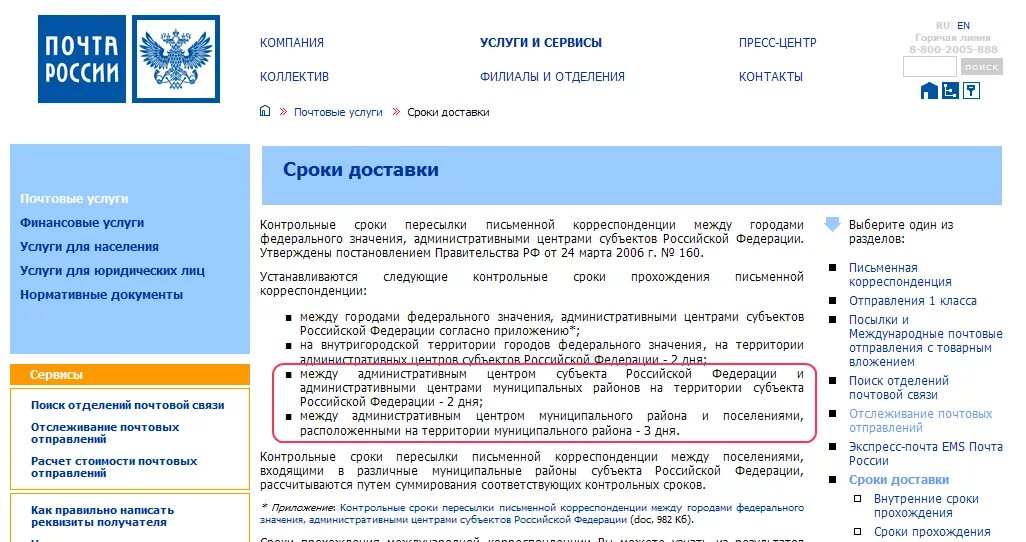Open the Пресс-центр menu
This screenshot has width=1026, height=542.
pos(777,43)
